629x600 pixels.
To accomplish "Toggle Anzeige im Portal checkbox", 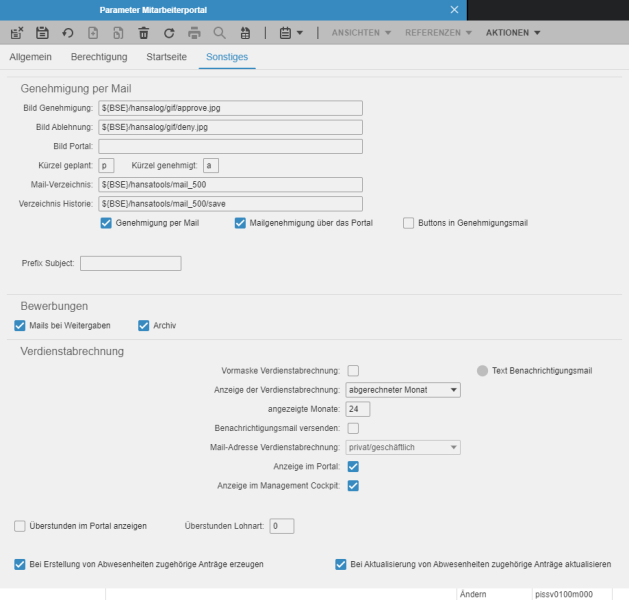I will click(353, 466).
